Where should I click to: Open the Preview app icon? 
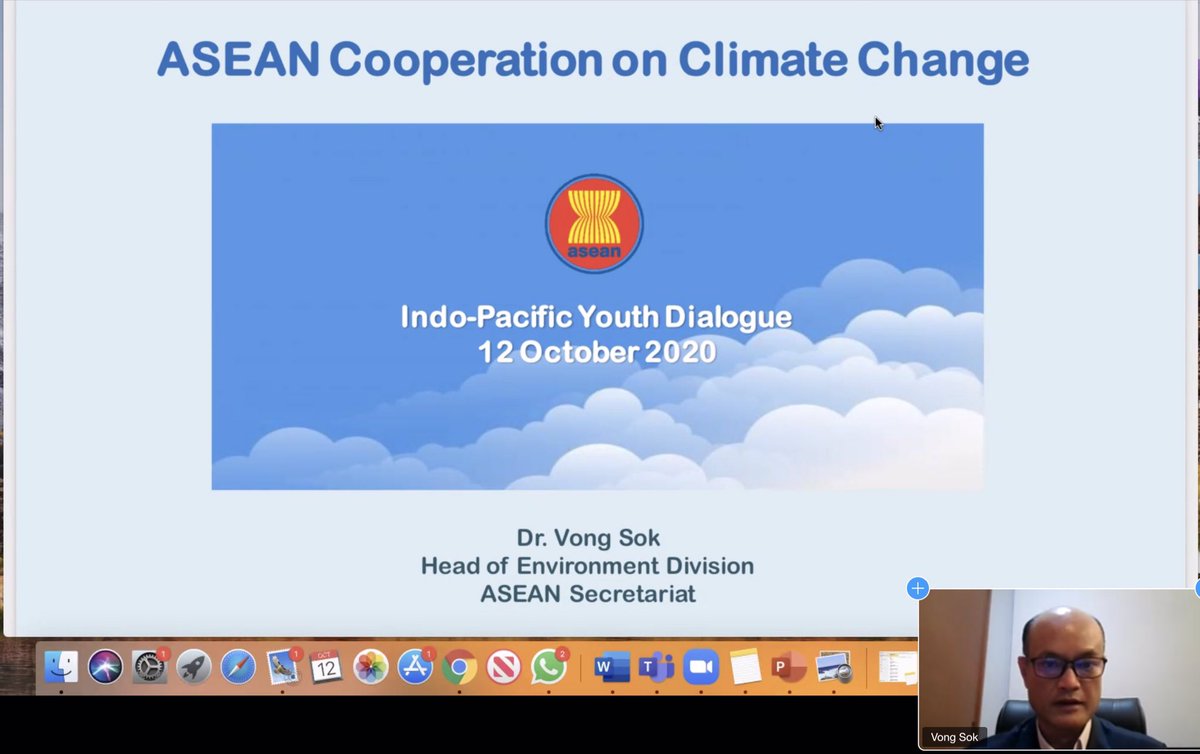point(834,666)
